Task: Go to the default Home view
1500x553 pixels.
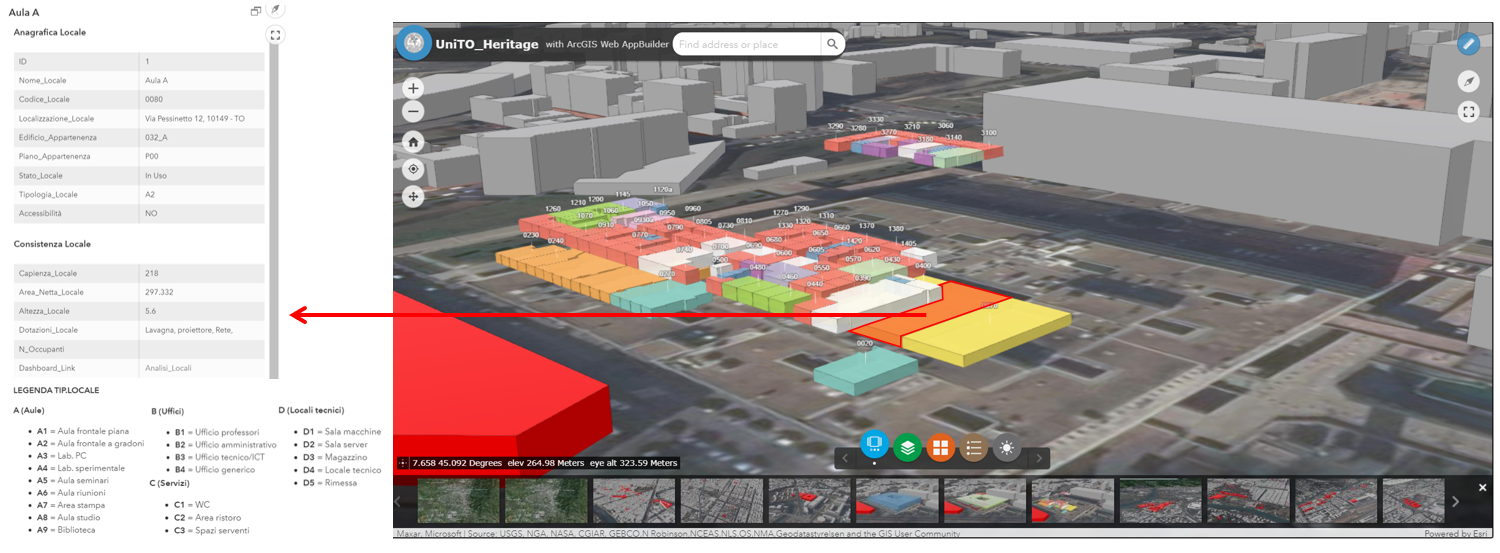Action: point(414,142)
